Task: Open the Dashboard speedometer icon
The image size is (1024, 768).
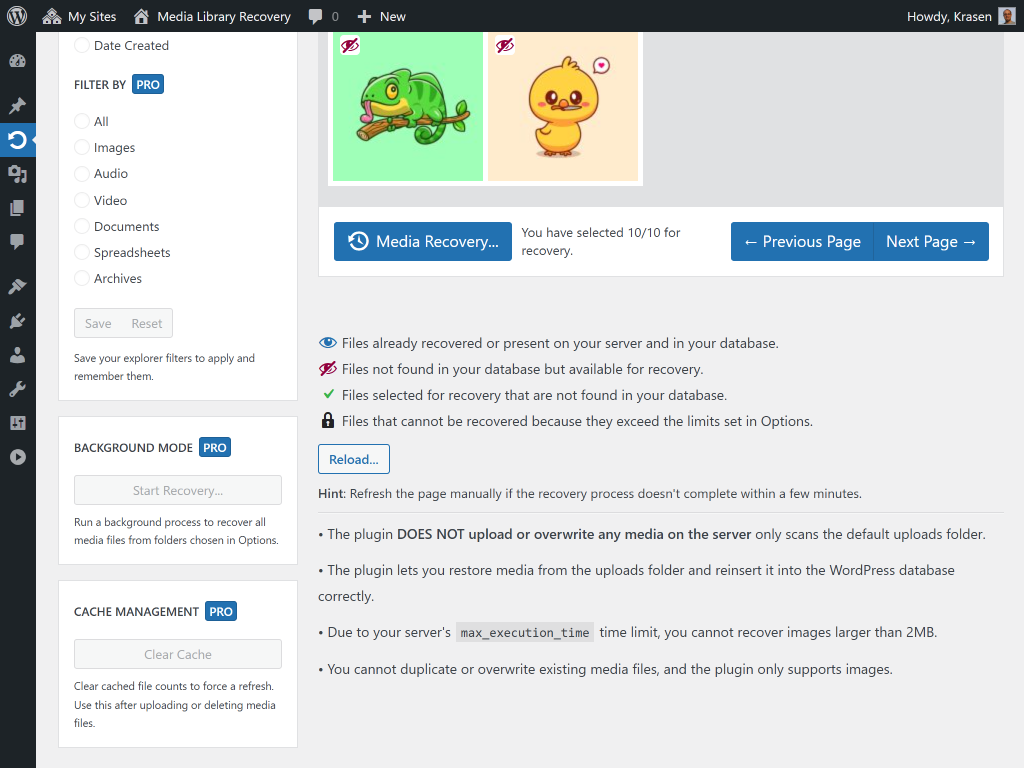Action: (x=16, y=61)
